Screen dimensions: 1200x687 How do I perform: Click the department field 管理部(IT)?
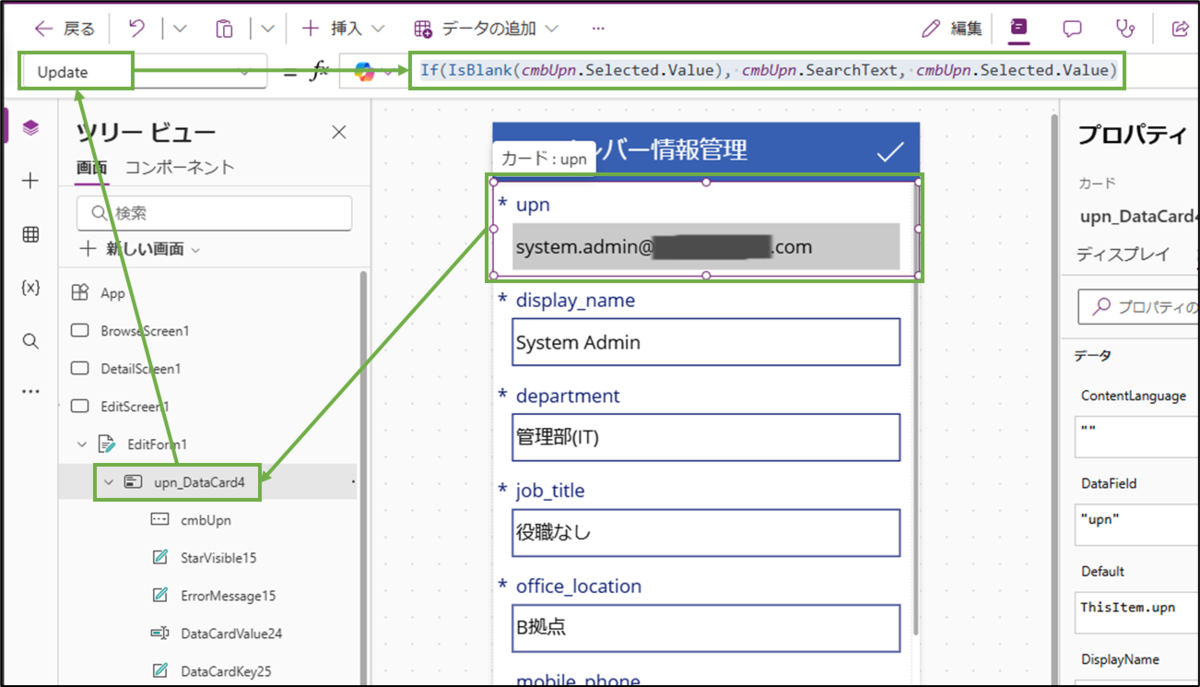click(x=706, y=437)
